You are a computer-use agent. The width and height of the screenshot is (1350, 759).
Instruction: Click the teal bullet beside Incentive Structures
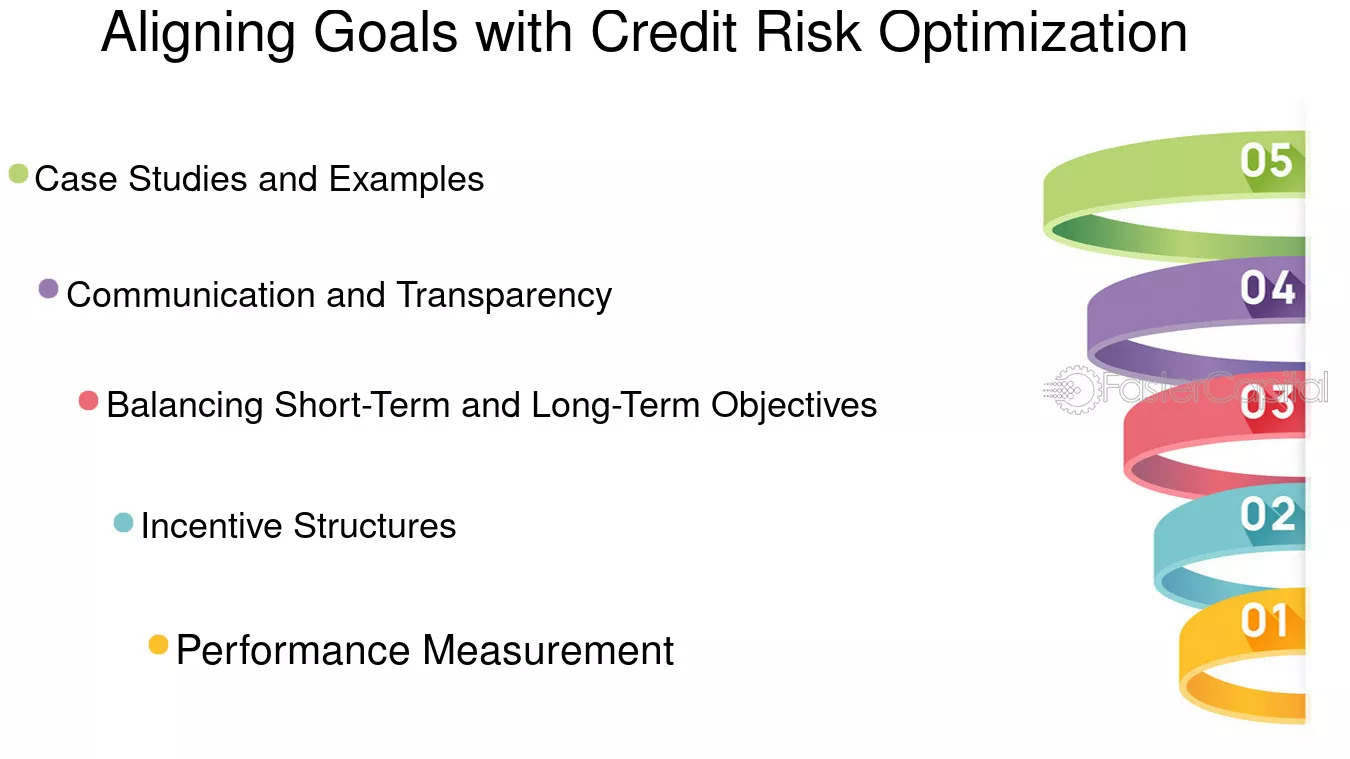click(123, 522)
